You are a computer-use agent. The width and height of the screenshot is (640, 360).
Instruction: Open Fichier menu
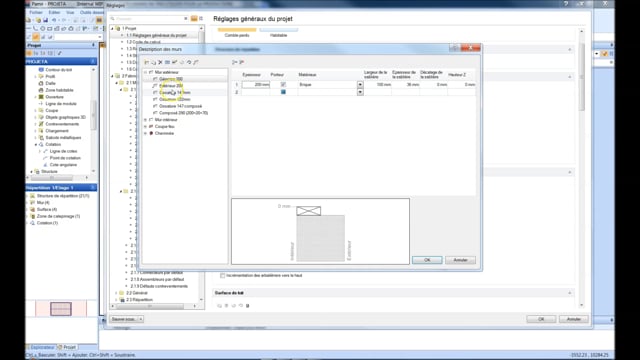pos(36,12)
